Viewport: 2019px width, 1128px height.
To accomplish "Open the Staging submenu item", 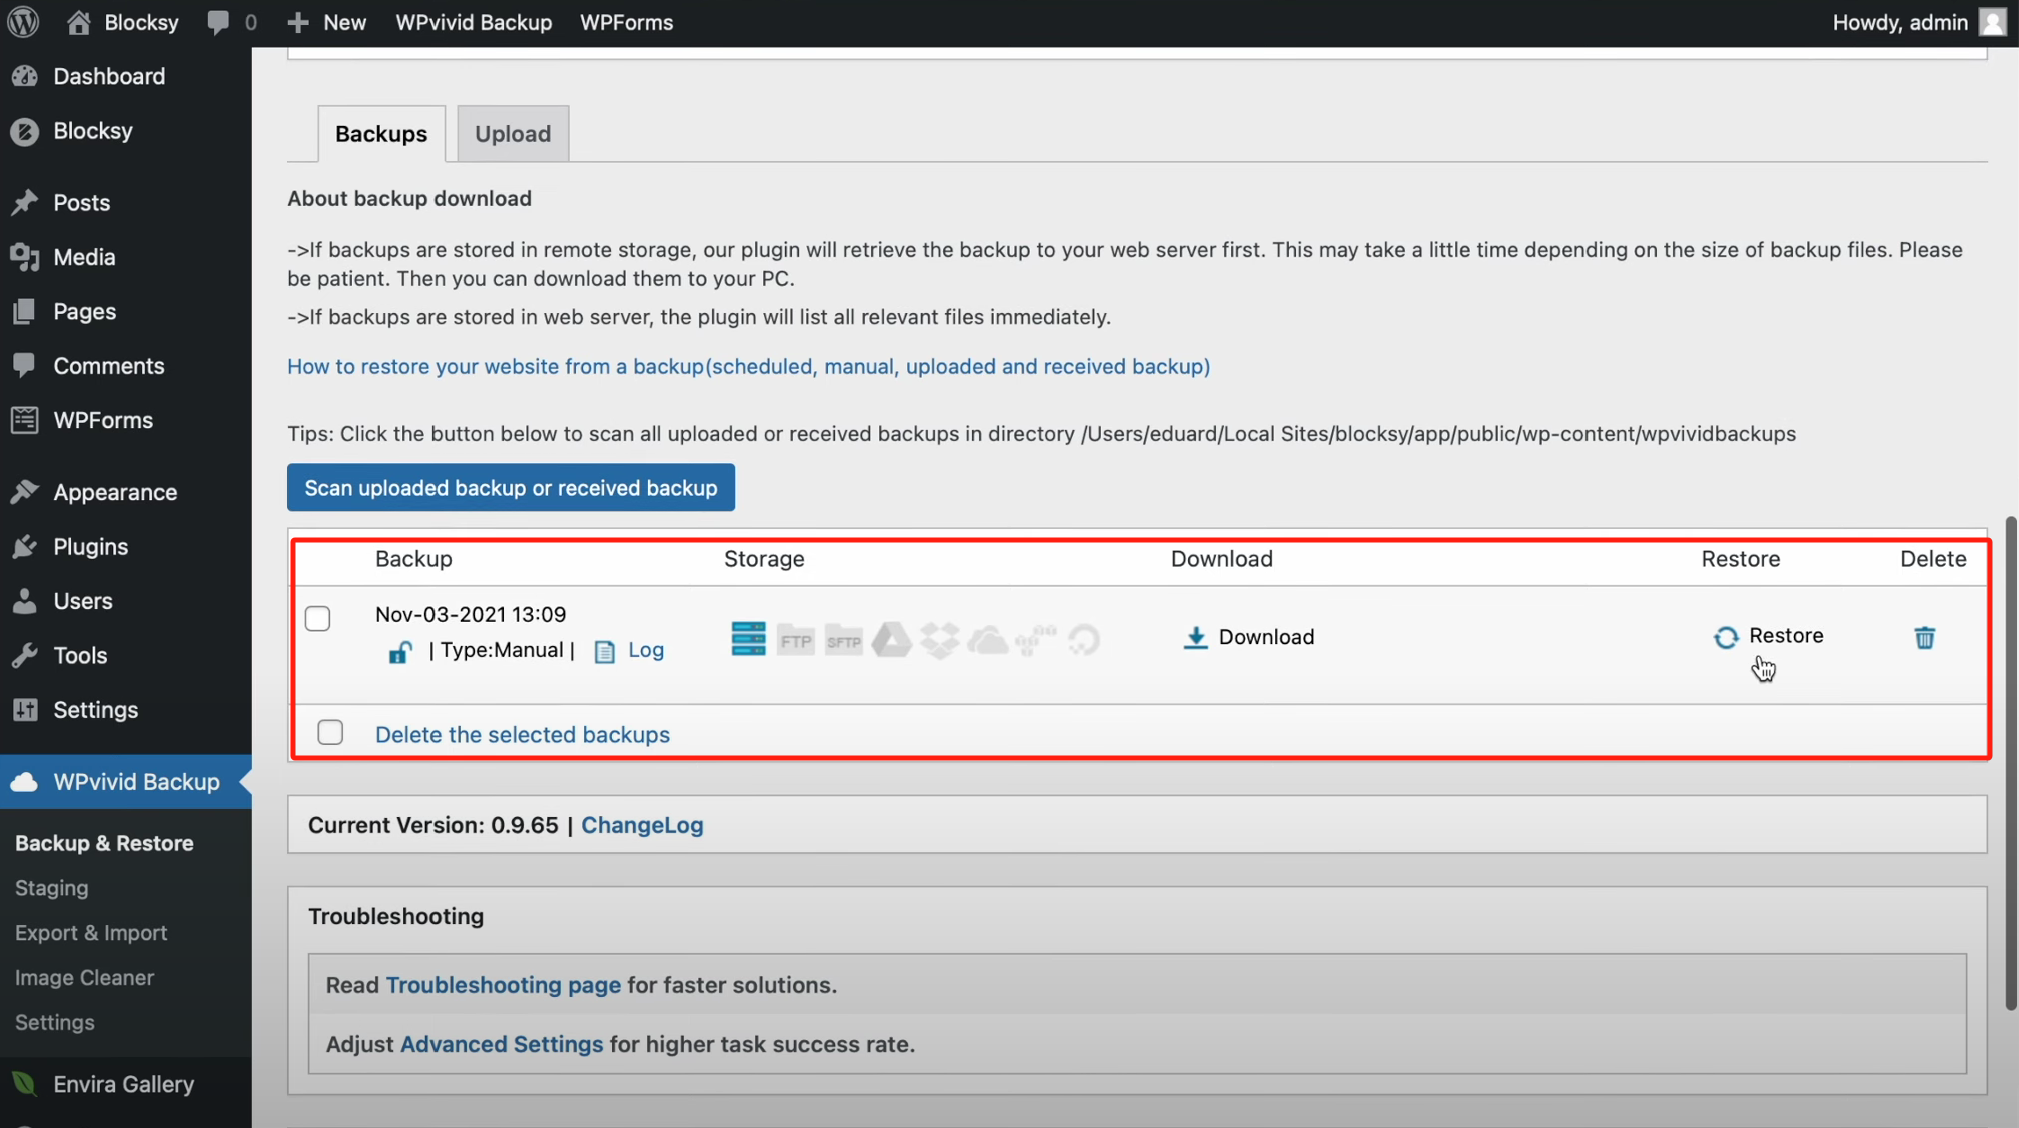I will (52, 888).
